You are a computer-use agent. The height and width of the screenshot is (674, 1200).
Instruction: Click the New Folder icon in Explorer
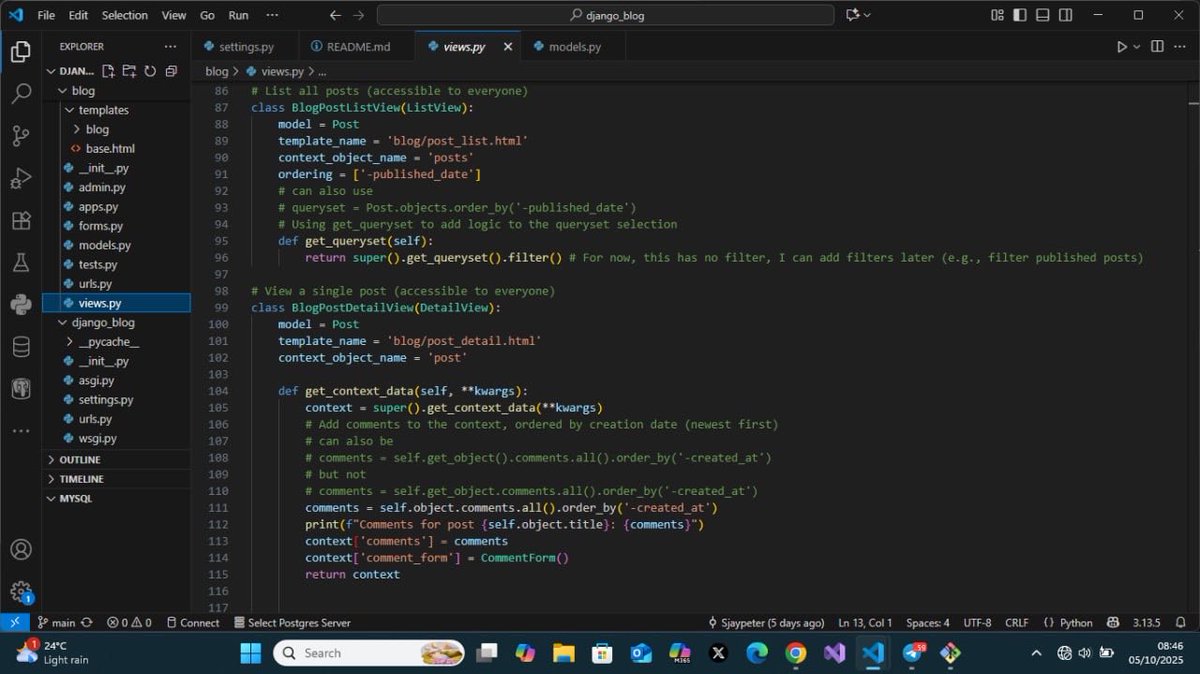coord(129,71)
